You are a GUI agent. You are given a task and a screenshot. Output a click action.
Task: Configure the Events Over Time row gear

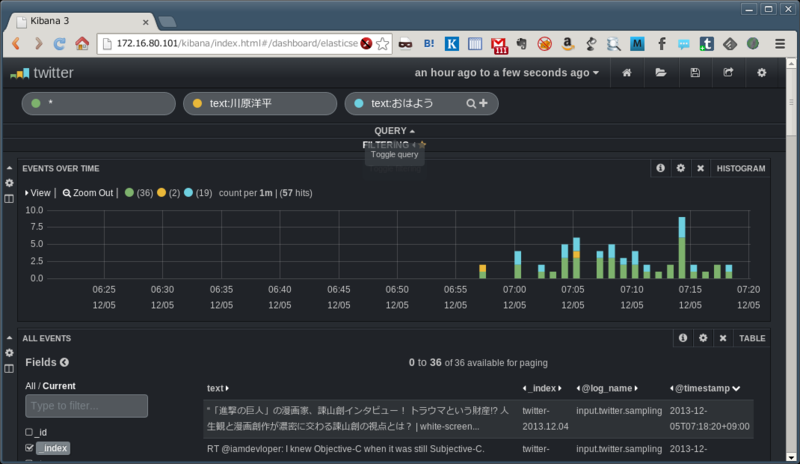click(x=9, y=183)
